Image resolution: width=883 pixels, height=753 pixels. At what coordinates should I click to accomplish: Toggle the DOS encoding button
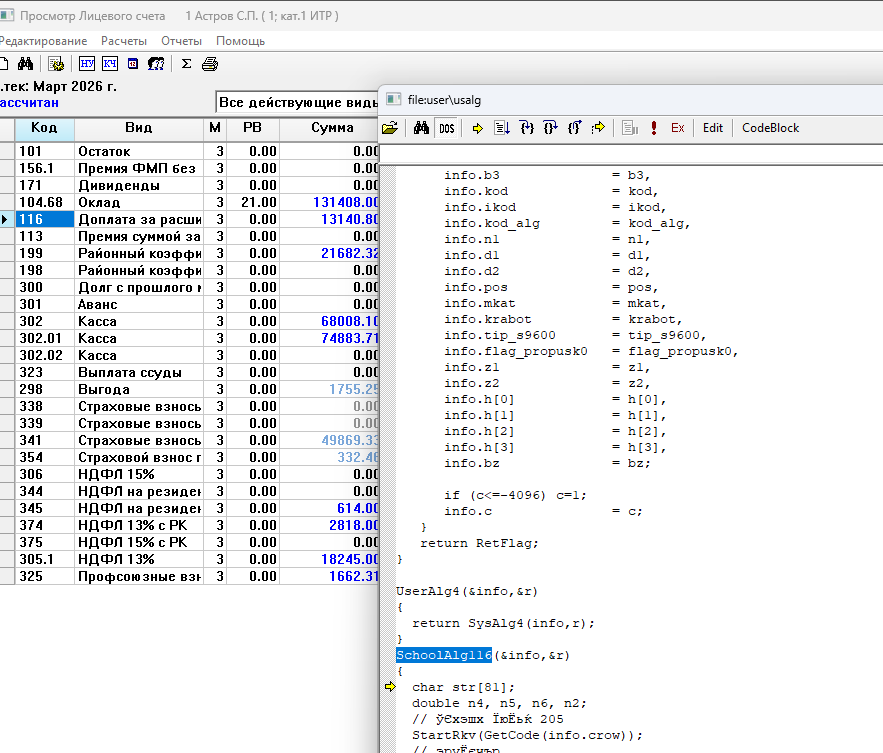446,128
